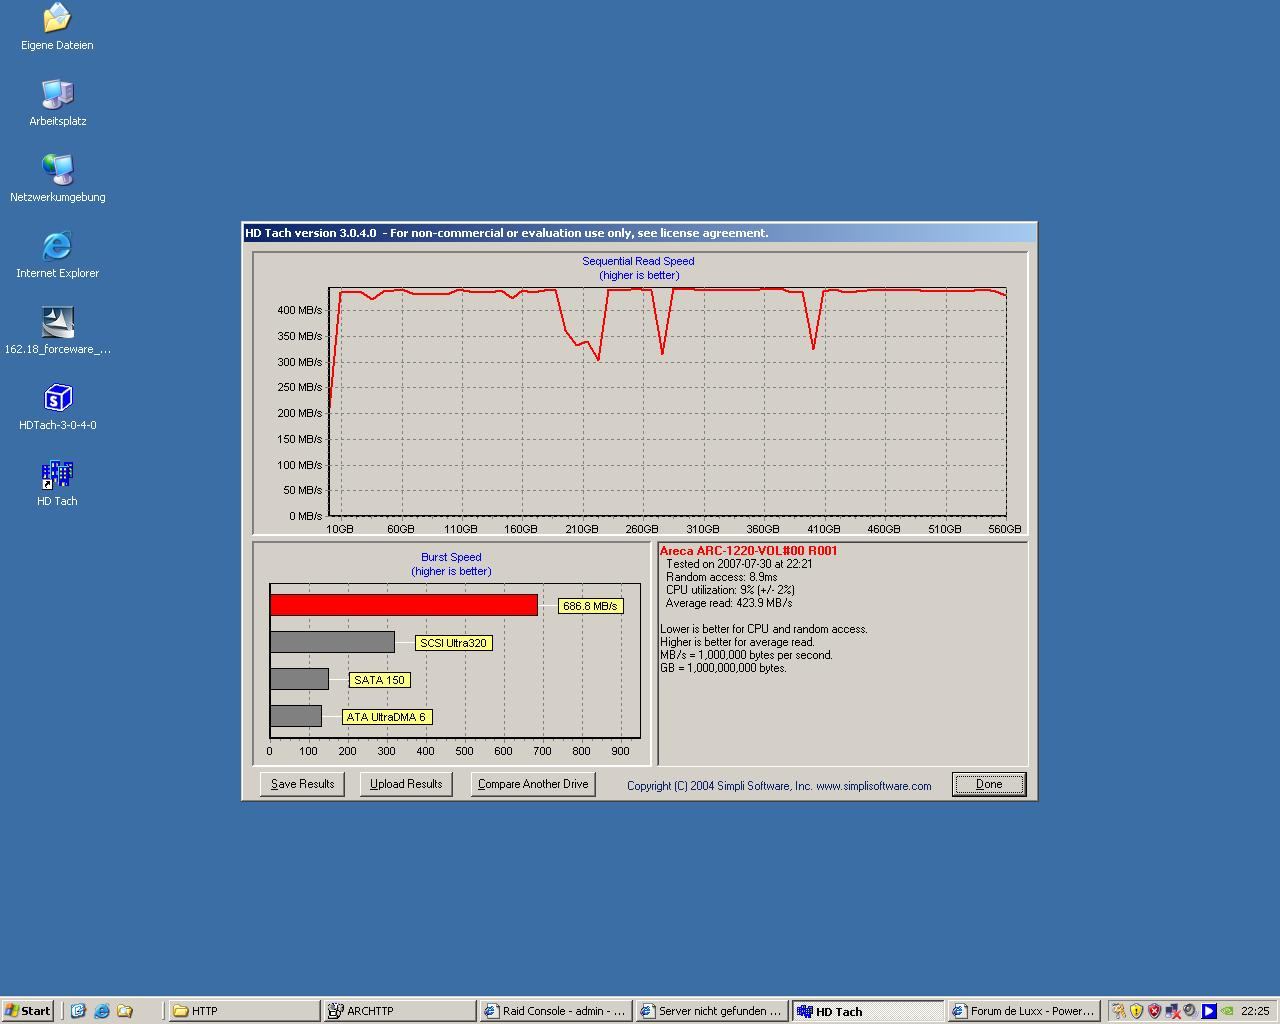Select the HD Tach shortcut on the desktop
Image resolution: width=1280 pixels, height=1024 pixels.
coord(57,483)
